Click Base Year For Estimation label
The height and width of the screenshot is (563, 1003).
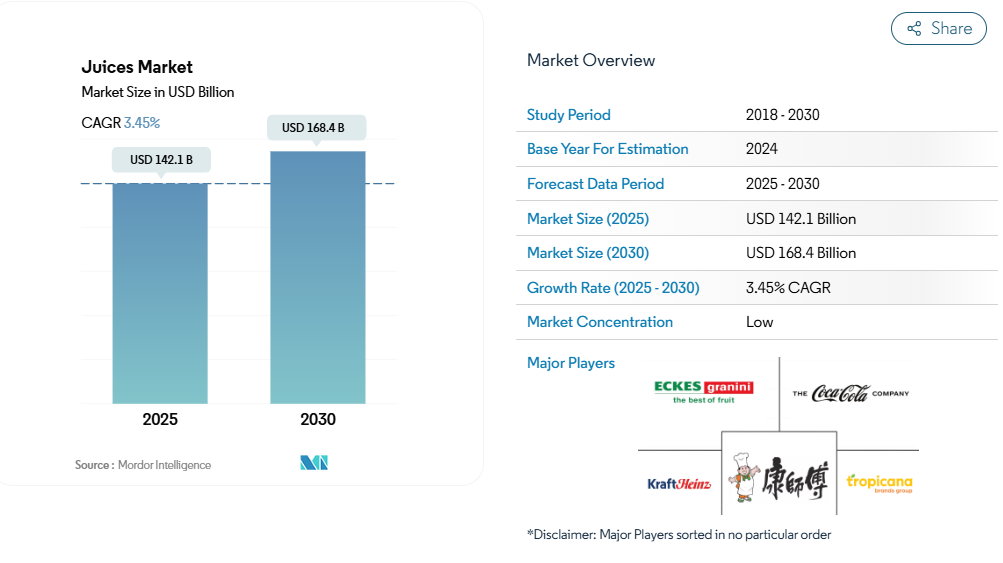(607, 149)
